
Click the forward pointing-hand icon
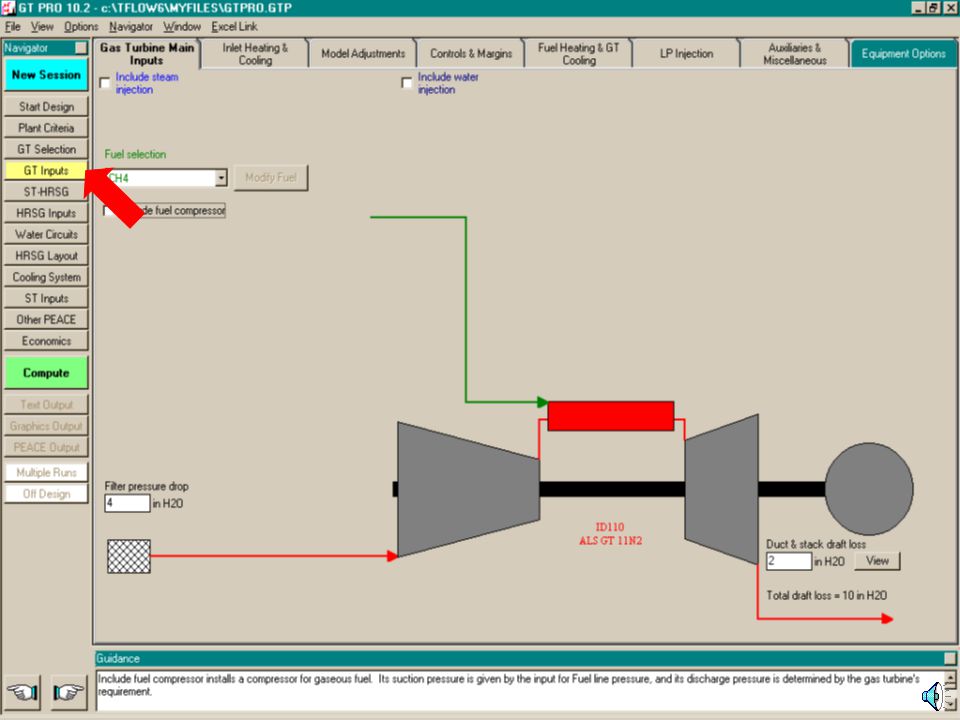69,692
